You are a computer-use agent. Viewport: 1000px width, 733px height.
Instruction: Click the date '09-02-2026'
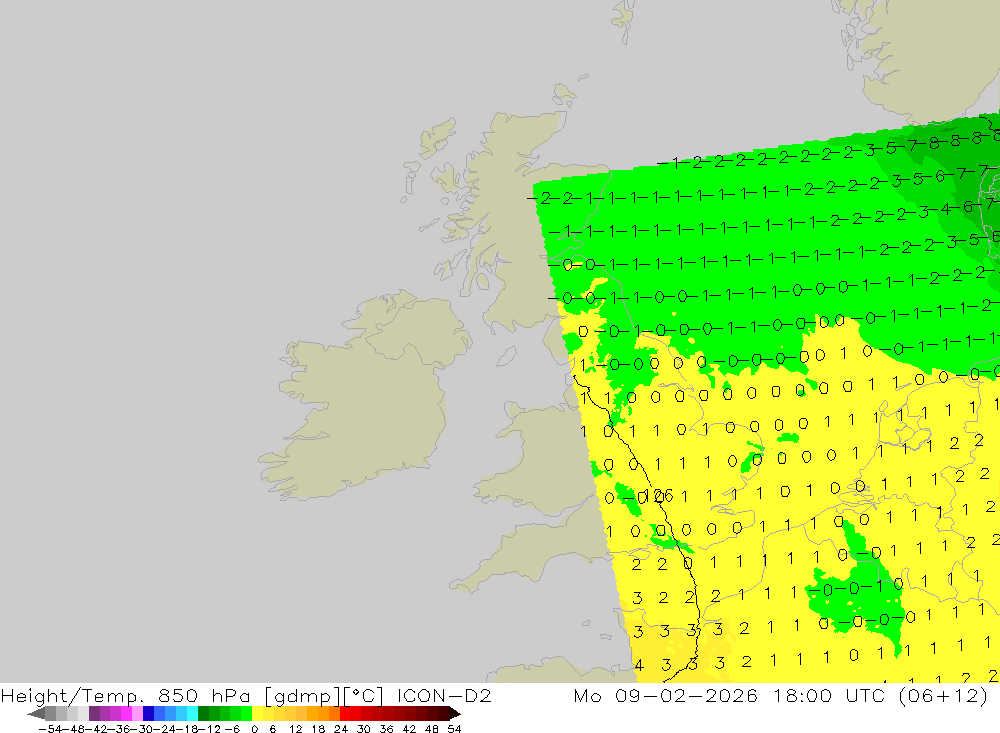pyautogui.click(x=686, y=695)
